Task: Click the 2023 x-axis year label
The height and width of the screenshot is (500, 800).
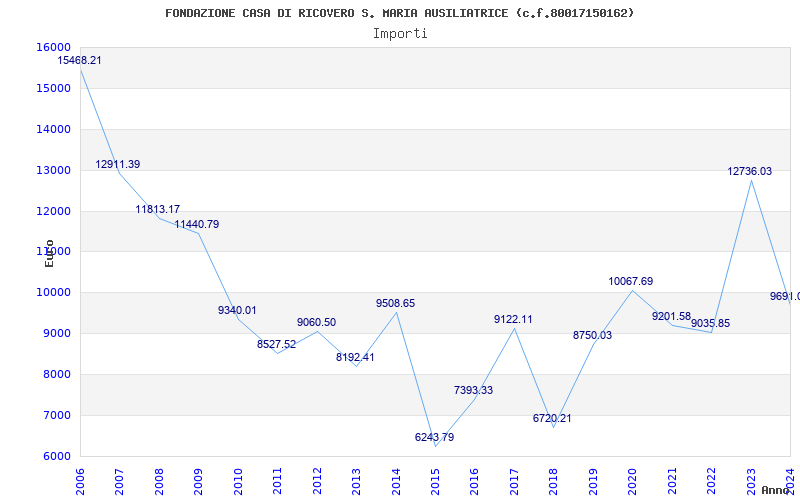Action: [752, 482]
